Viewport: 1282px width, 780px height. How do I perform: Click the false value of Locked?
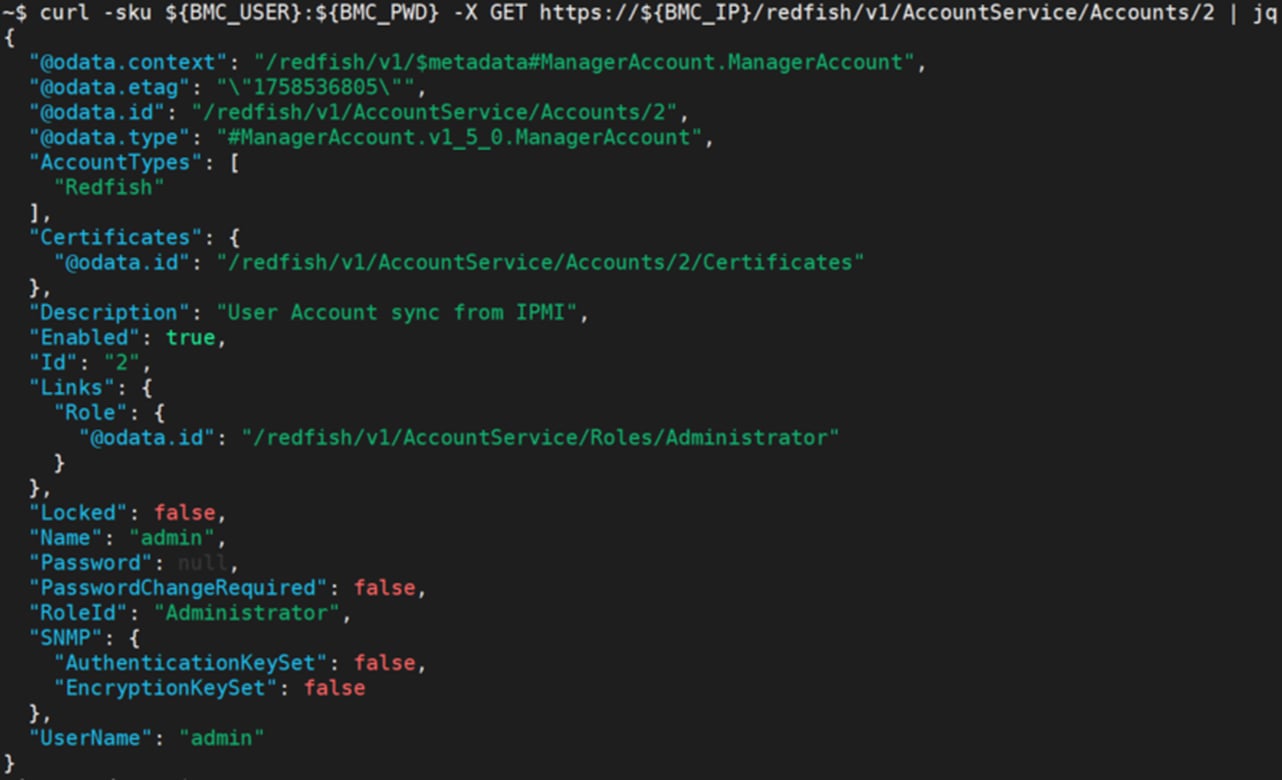click(x=184, y=512)
